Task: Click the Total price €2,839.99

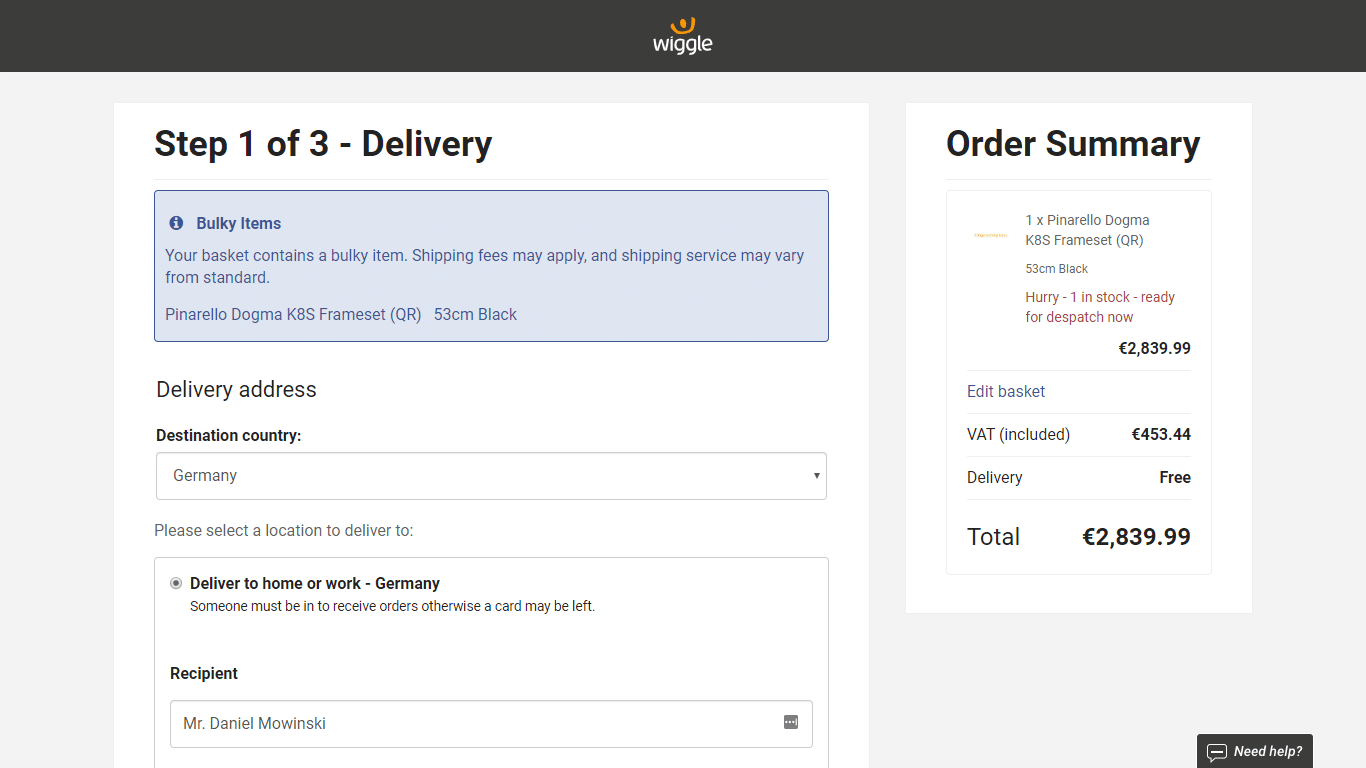Action: tap(1136, 537)
